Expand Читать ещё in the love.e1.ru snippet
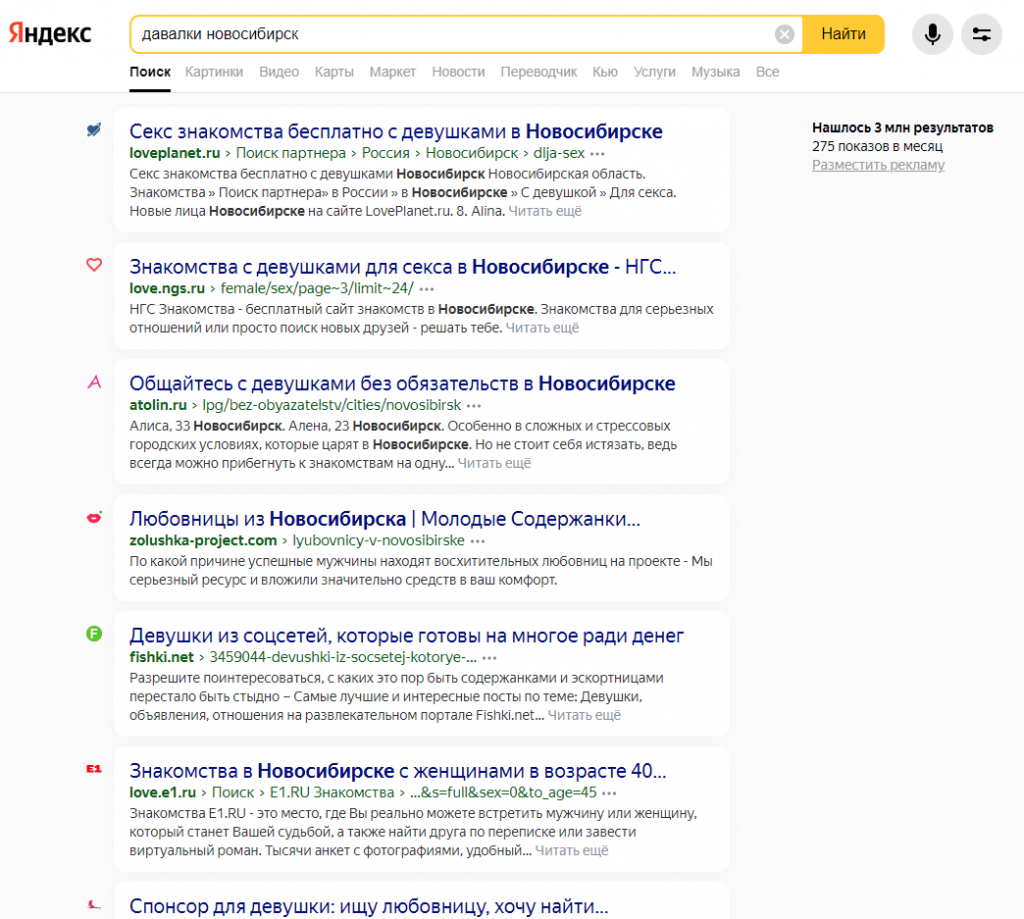This screenshot has height=919, width=1024. click(571, 850)
